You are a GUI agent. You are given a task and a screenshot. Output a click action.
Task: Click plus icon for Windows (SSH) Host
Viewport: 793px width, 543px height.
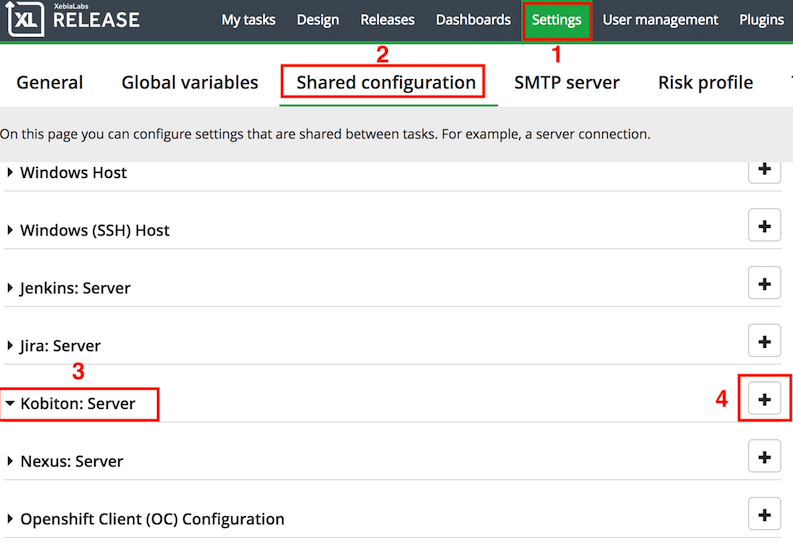pos(764,227)
